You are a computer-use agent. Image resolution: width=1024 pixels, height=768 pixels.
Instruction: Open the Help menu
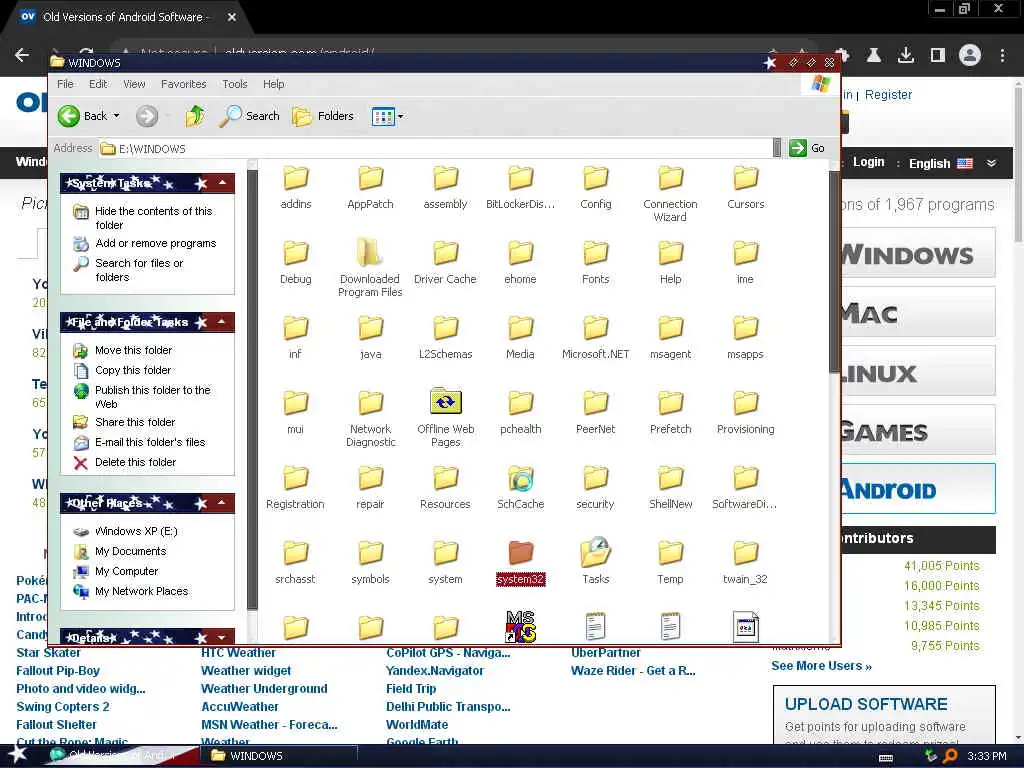pyautogui.click(x=274, y=84)
